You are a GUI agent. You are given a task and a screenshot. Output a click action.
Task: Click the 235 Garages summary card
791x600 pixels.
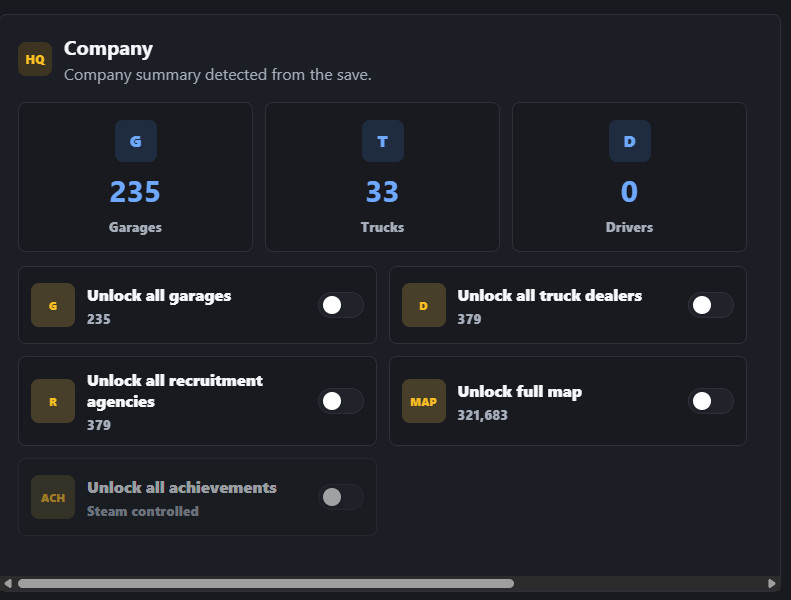pos(135,177)
